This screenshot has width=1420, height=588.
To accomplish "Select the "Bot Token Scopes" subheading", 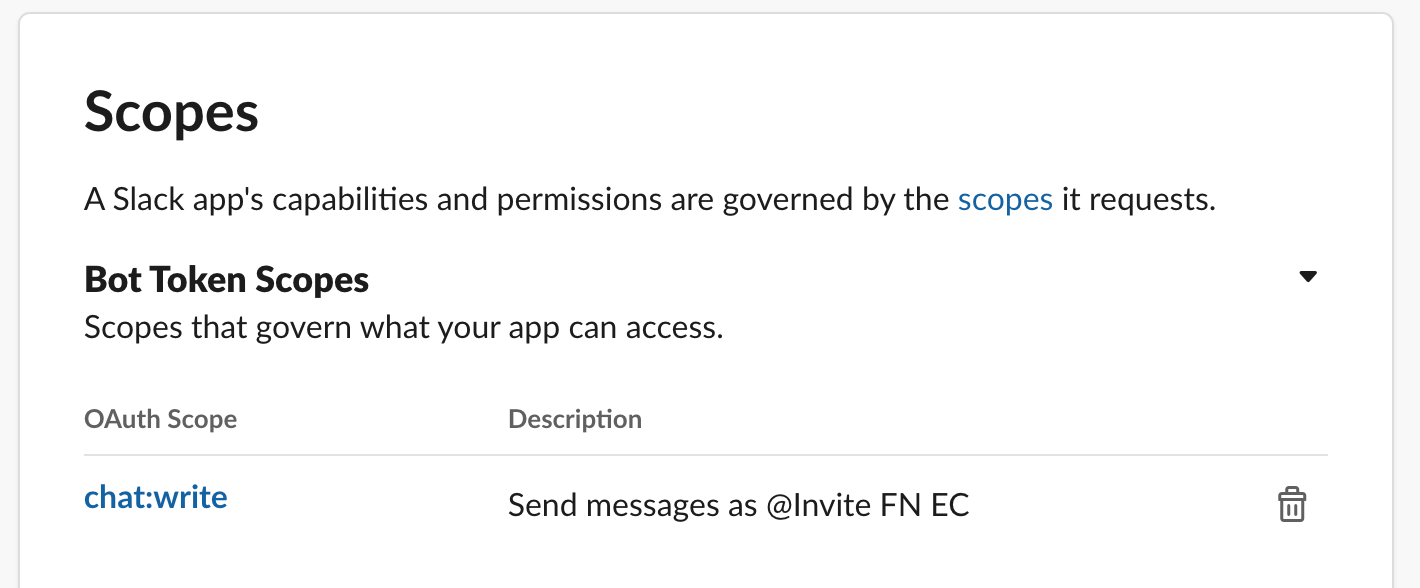I will (227, 279).
